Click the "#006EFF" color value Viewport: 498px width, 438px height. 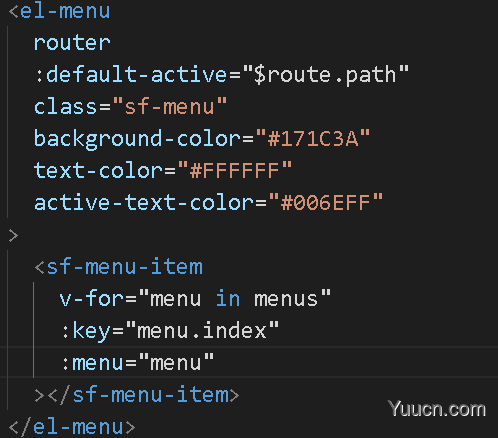(326, 203)
